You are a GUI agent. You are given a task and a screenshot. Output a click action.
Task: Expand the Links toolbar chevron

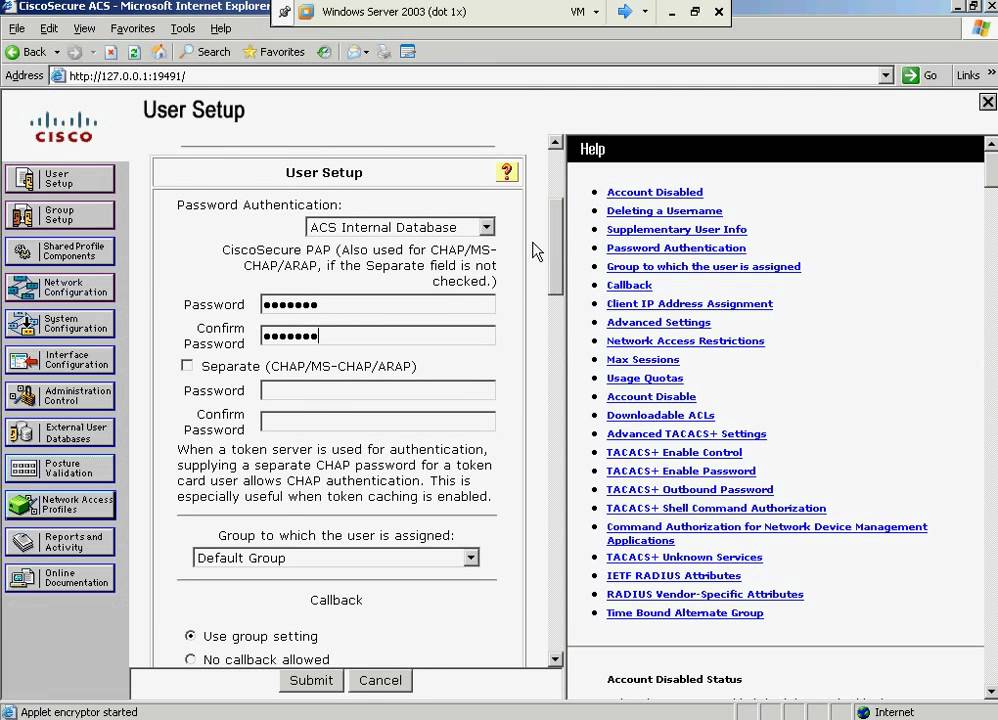(x=991, y=74)
